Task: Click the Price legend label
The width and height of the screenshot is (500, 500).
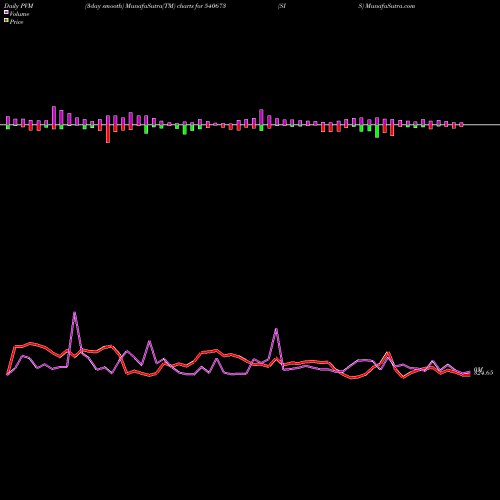Action: pyautogui.click(x=16, y=22)
